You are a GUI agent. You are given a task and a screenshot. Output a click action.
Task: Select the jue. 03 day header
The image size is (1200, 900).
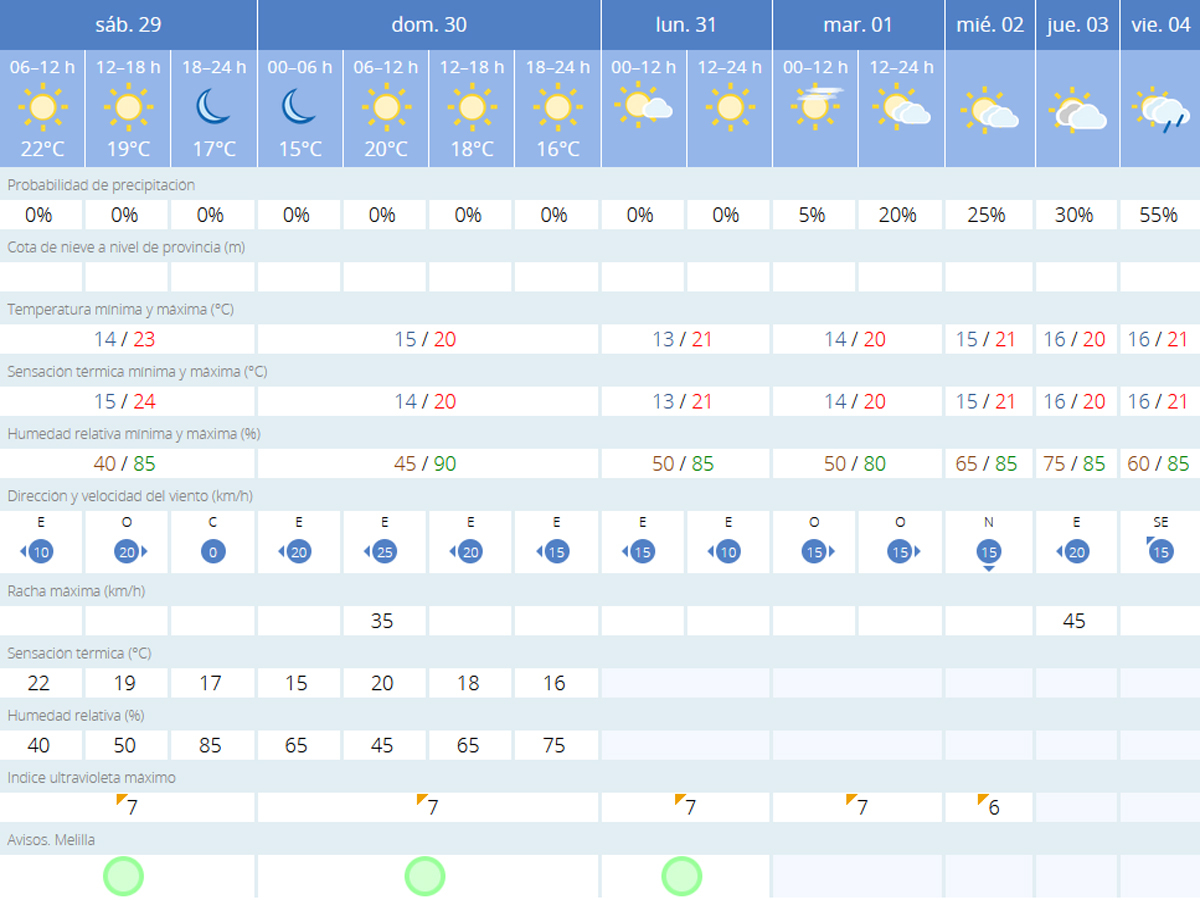click(1078, 24)
